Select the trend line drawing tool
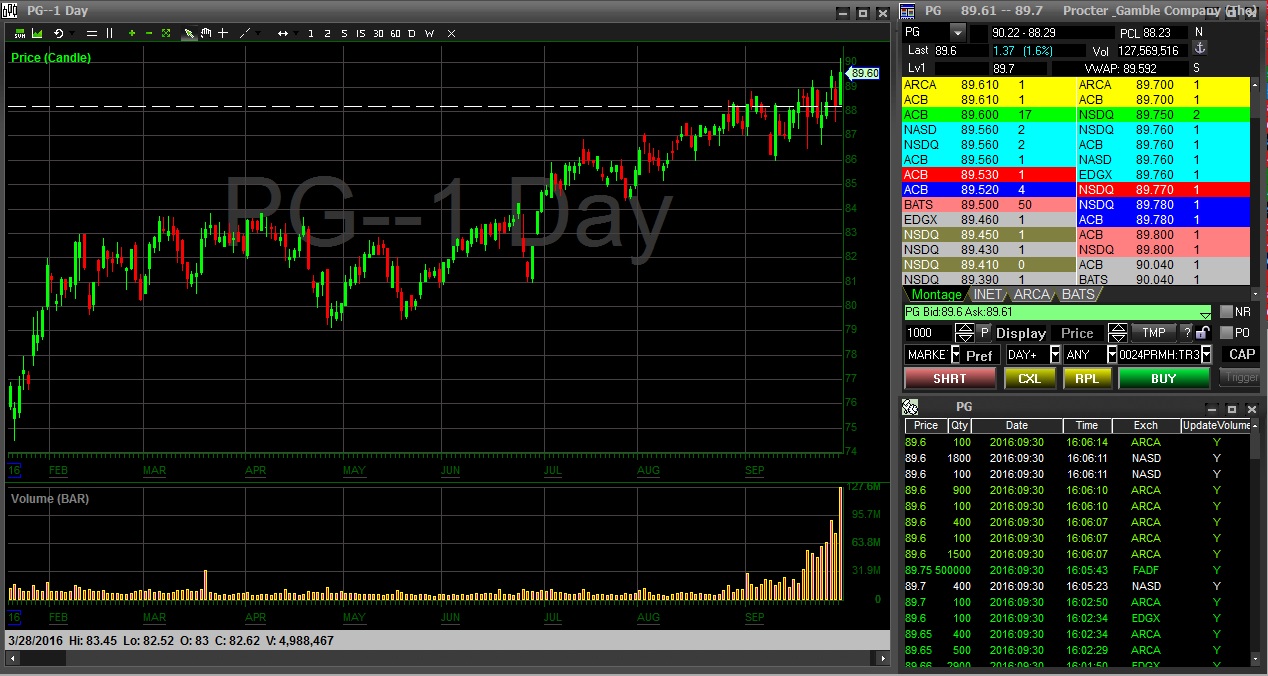The width and height of the screenshot is (1268, 676). [245, 33]
